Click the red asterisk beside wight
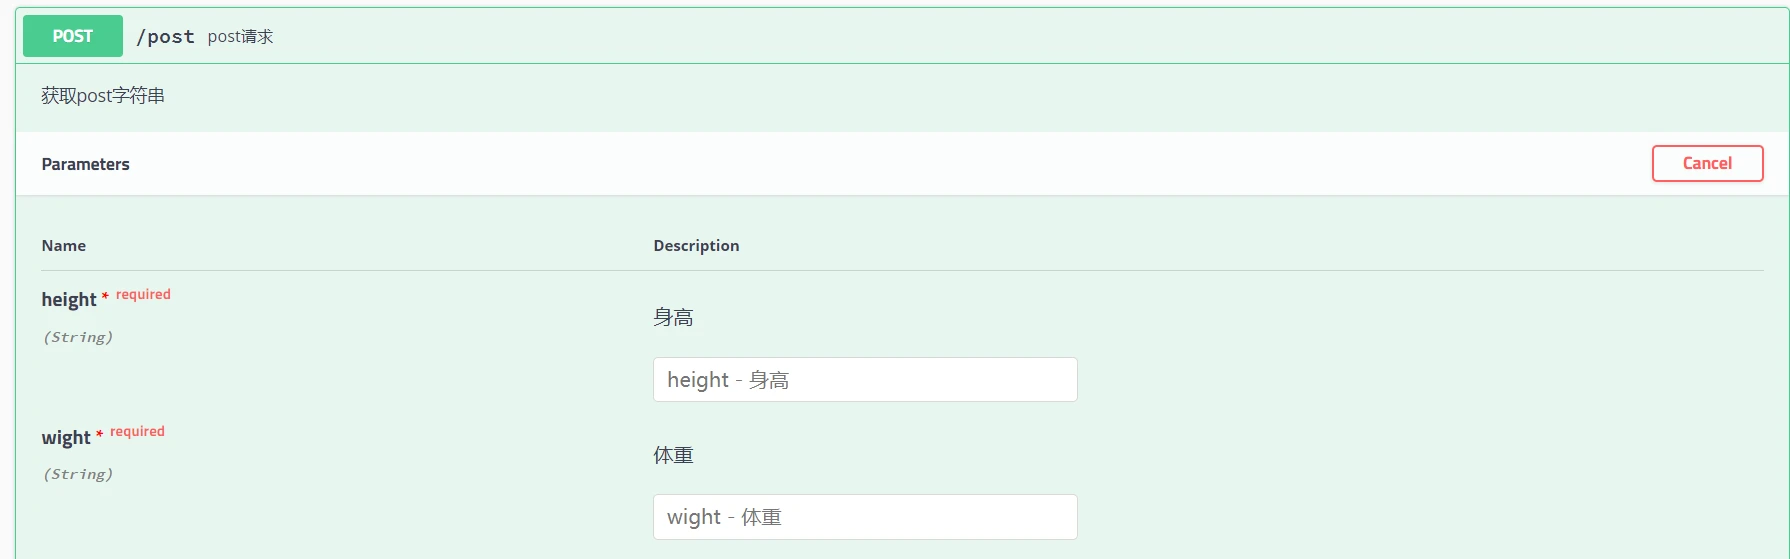1790x559 pixels. click(99, 434)
